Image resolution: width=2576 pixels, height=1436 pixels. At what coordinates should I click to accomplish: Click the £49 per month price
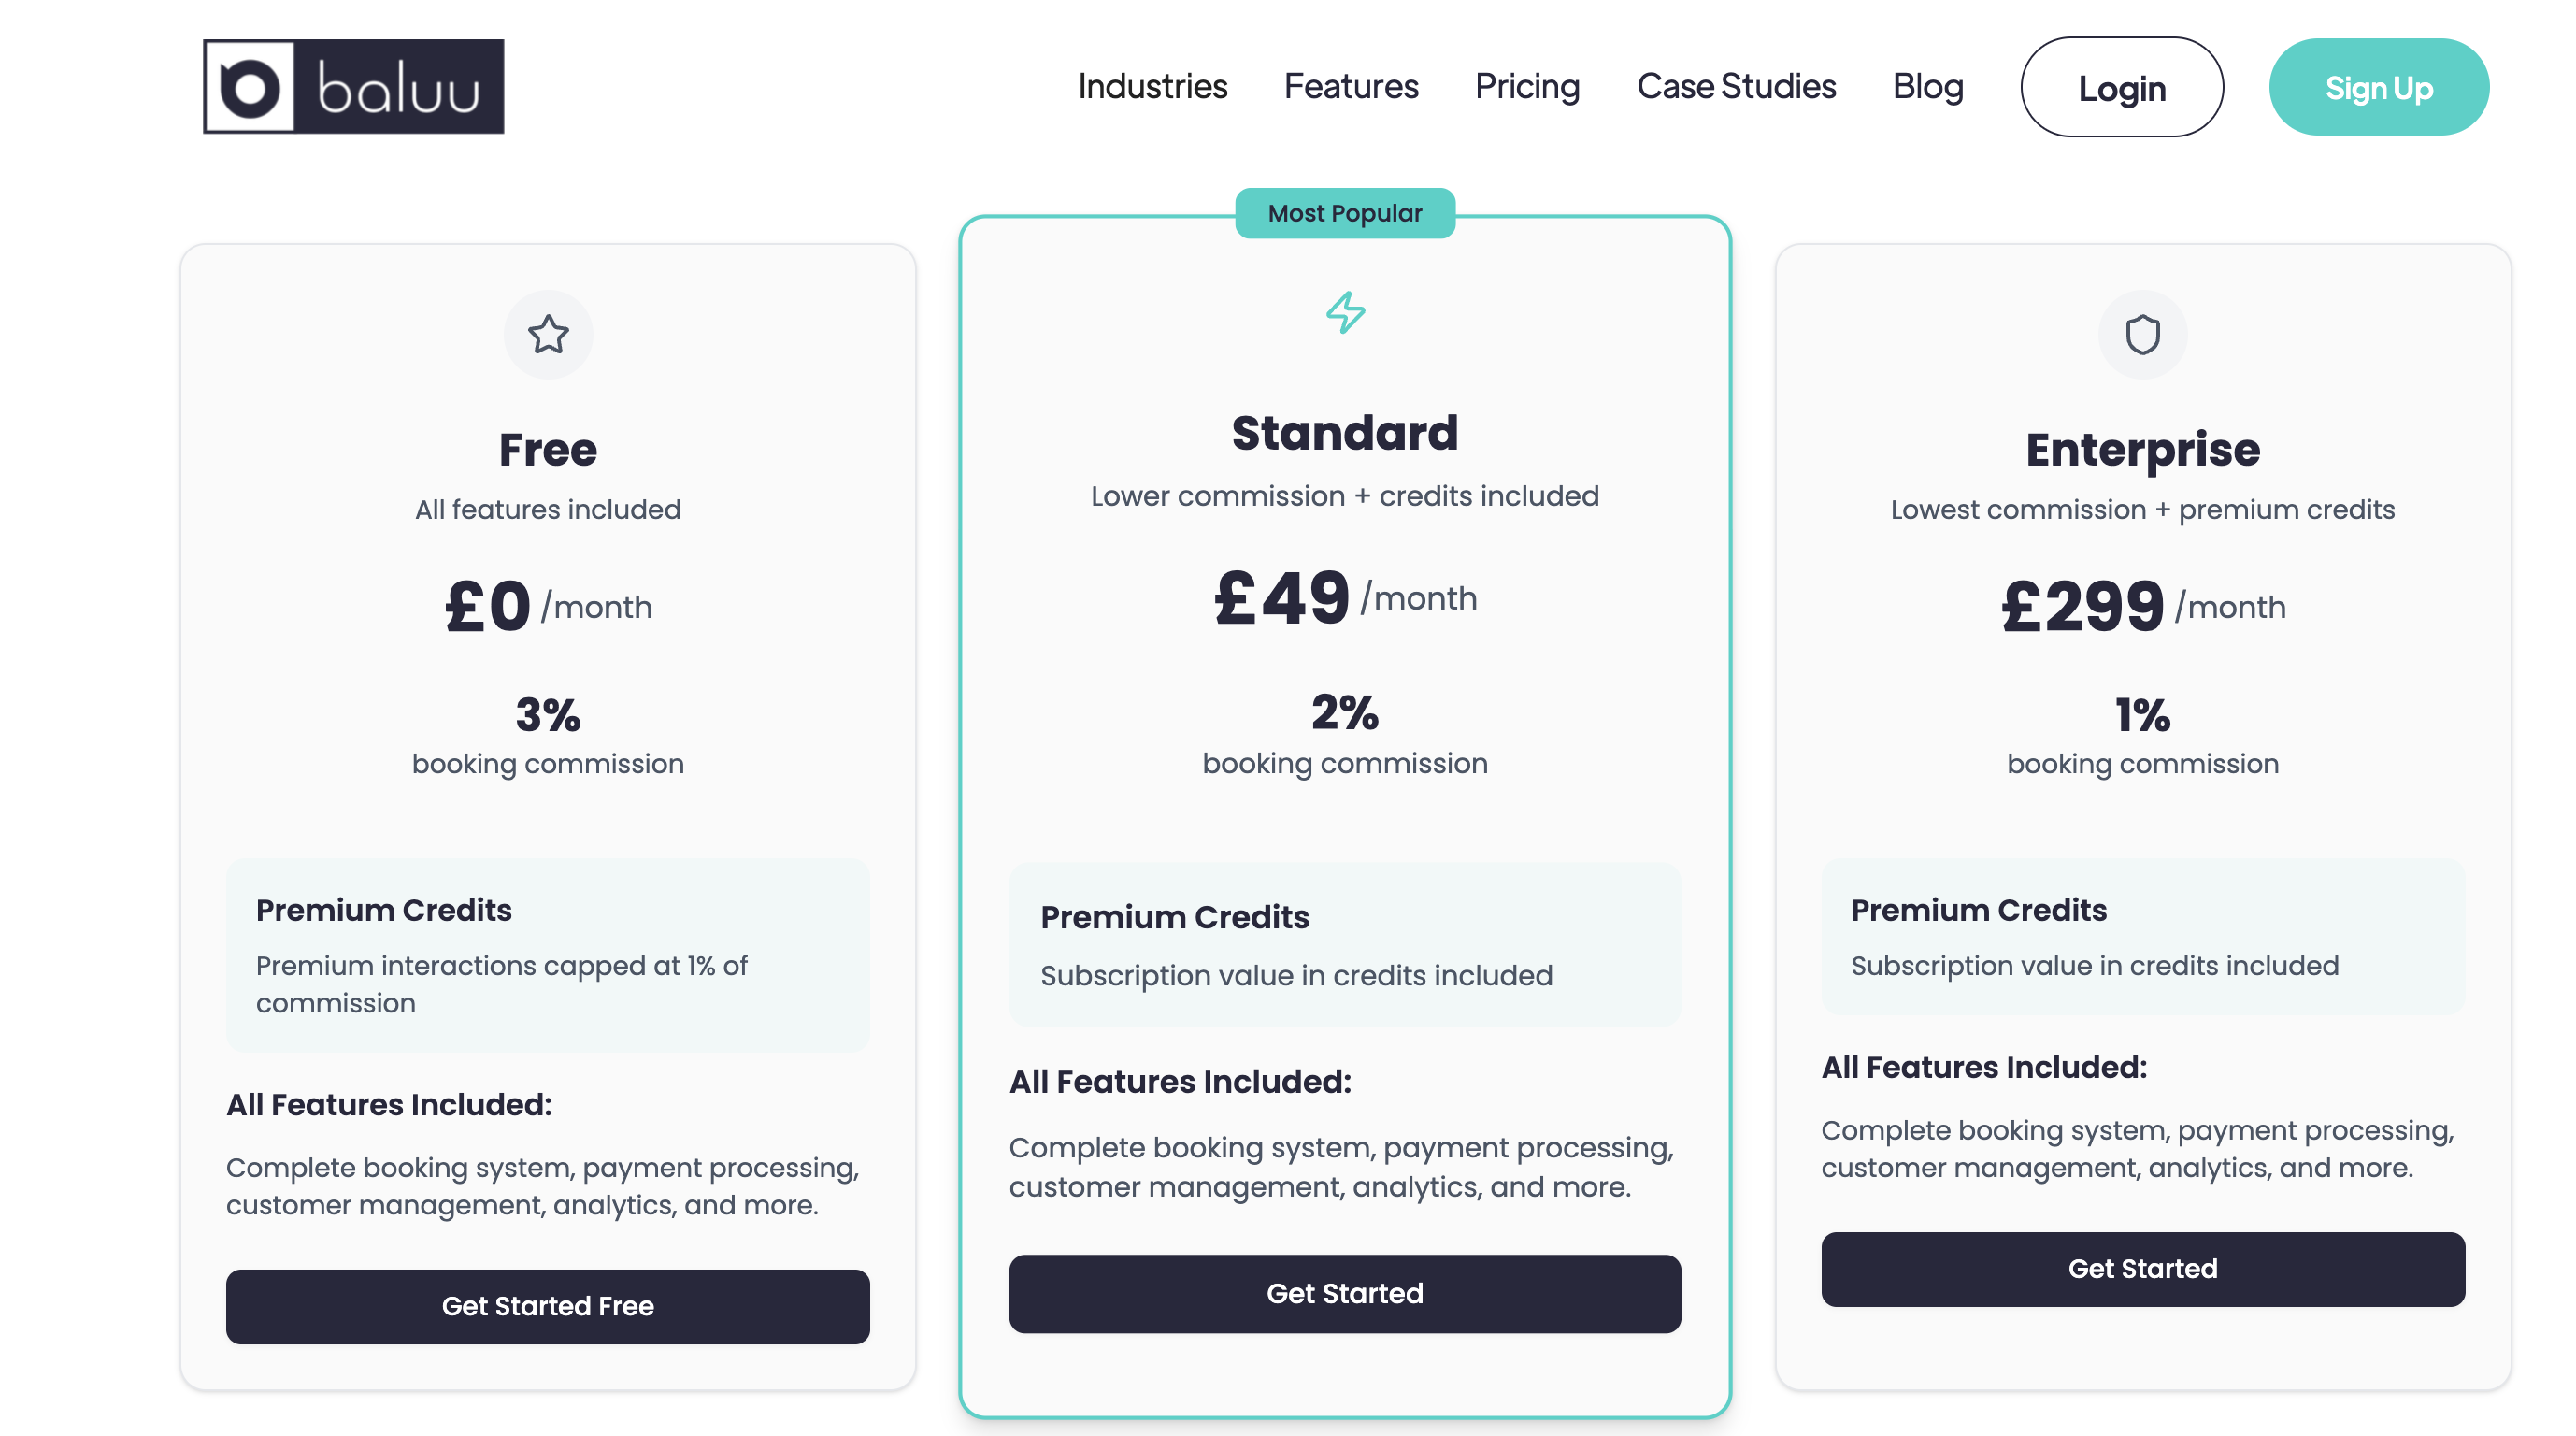(1345, 598)
